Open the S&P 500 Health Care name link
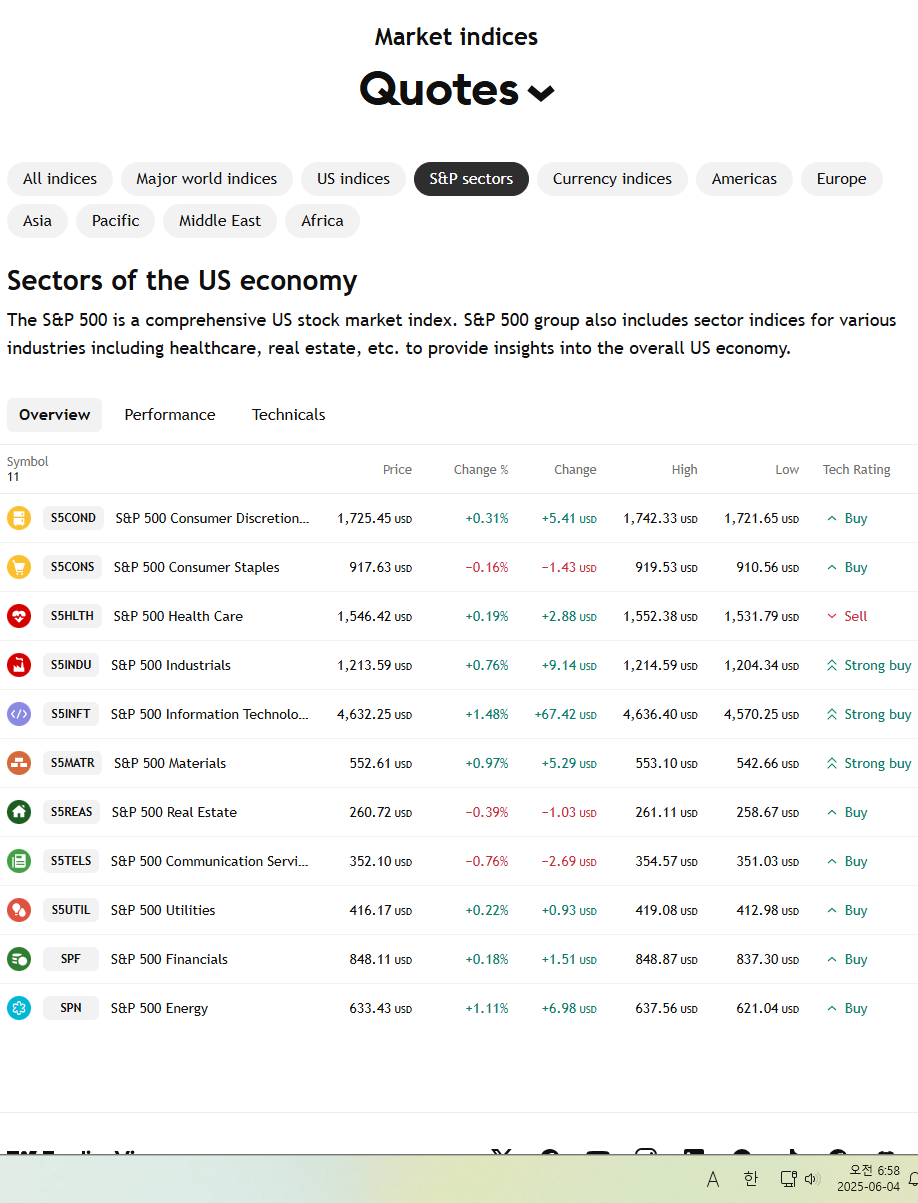Viewport: 918px width, 1203px height. tap(178, 616)
